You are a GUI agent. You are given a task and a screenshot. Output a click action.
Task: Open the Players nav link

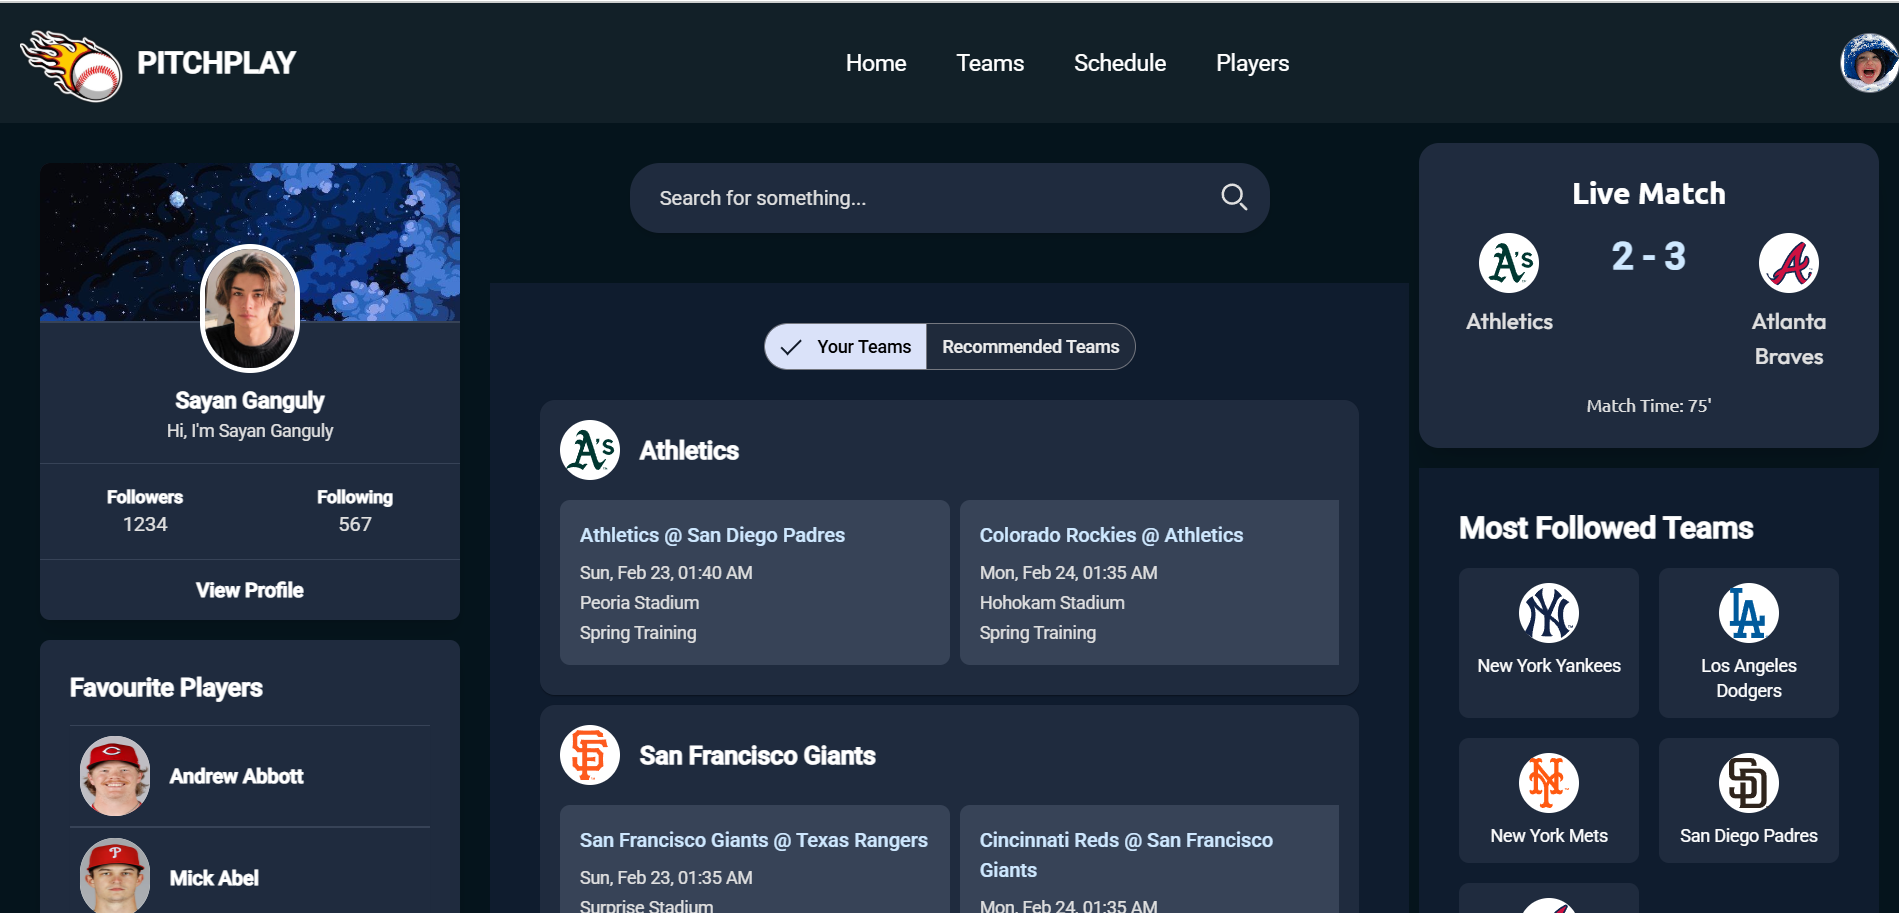(x=1252, y=63)
